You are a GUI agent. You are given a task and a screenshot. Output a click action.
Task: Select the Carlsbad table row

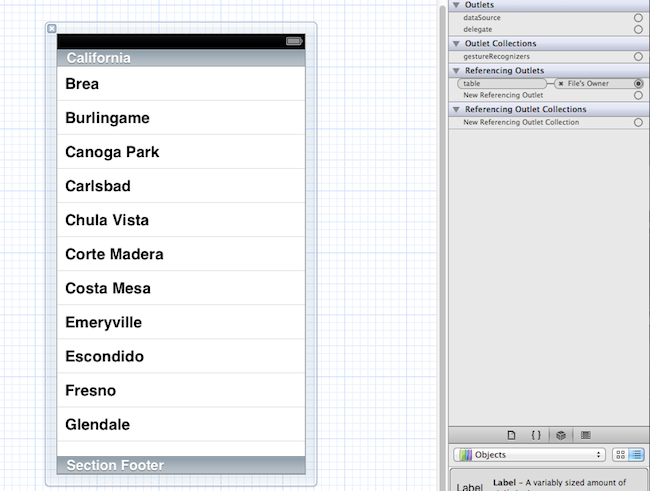coord(181,186)
